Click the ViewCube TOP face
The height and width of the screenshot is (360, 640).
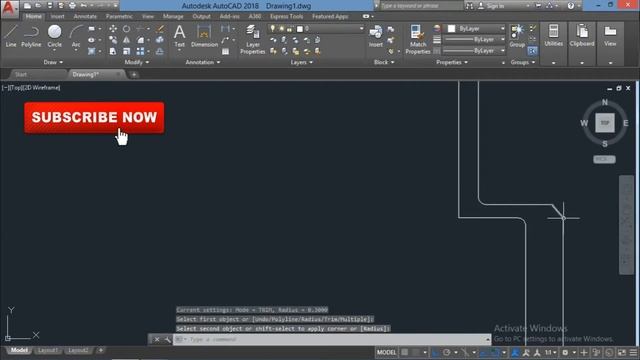pos(604,123)
